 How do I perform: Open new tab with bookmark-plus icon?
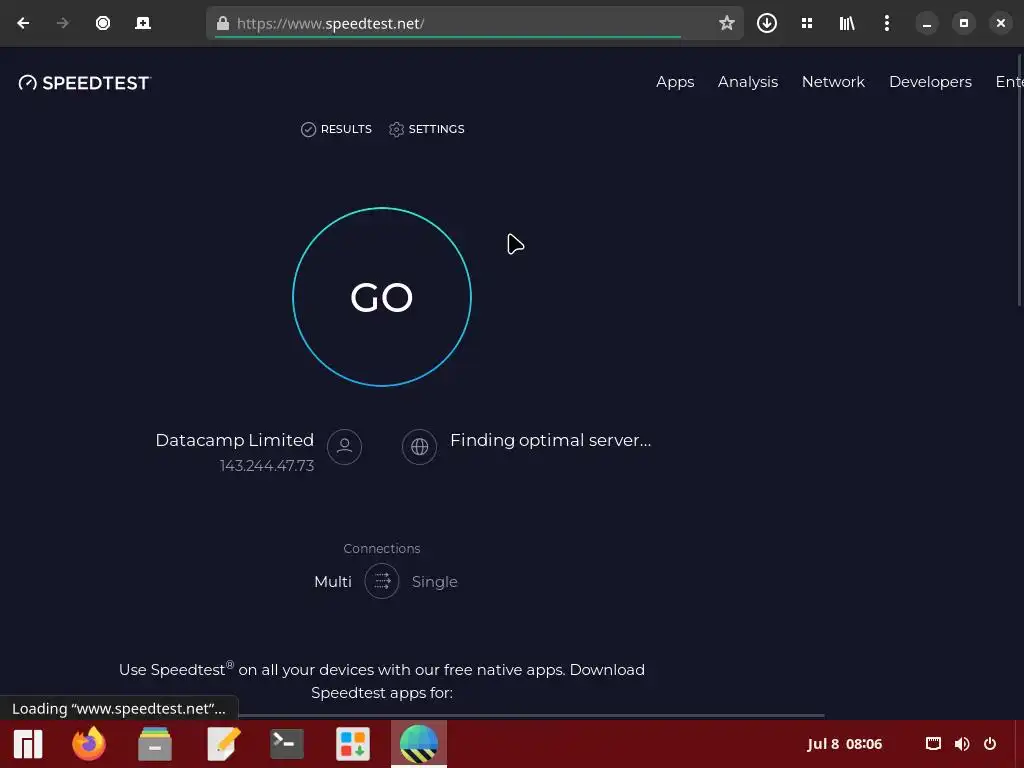[x=142, y=24]
